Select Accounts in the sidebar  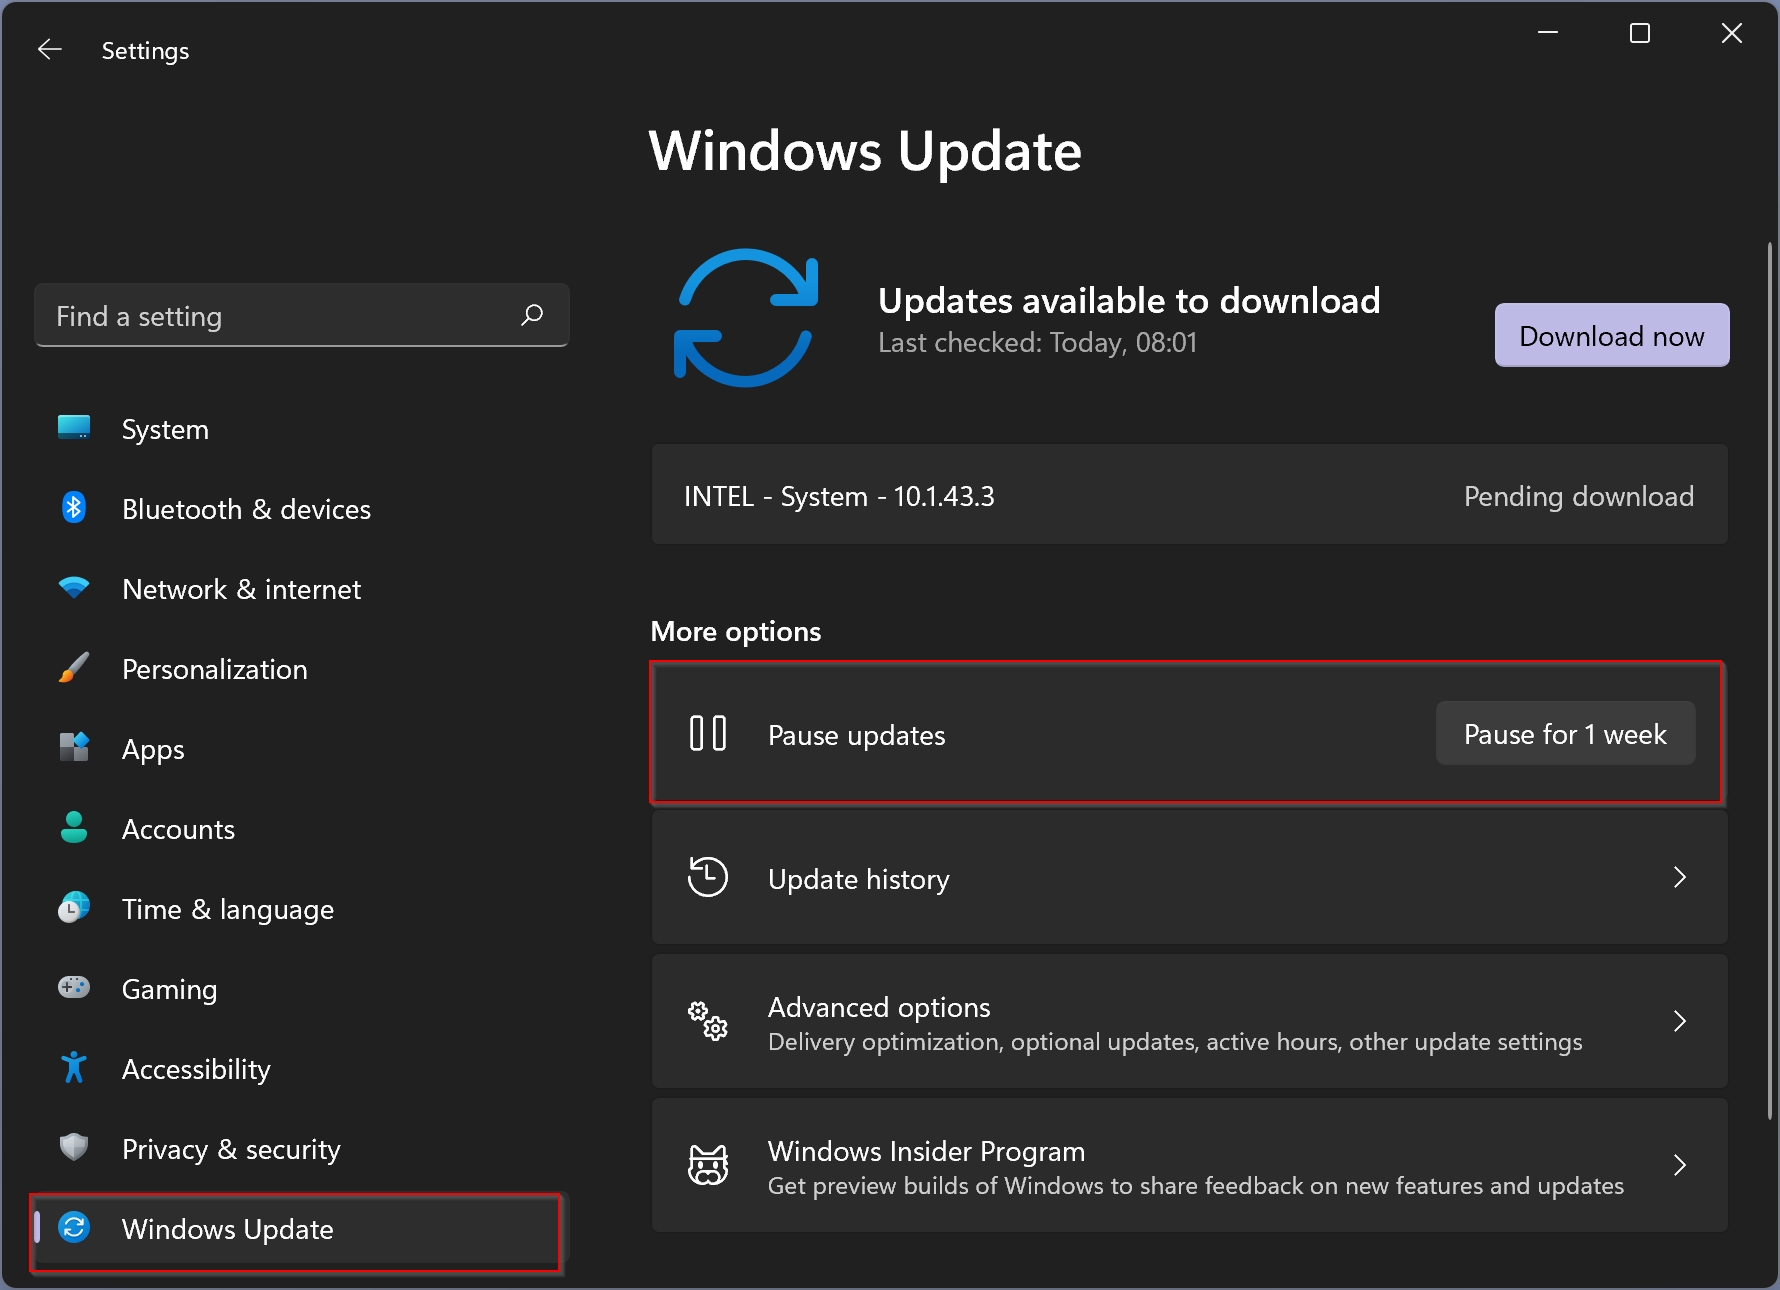tap(300, 829)
